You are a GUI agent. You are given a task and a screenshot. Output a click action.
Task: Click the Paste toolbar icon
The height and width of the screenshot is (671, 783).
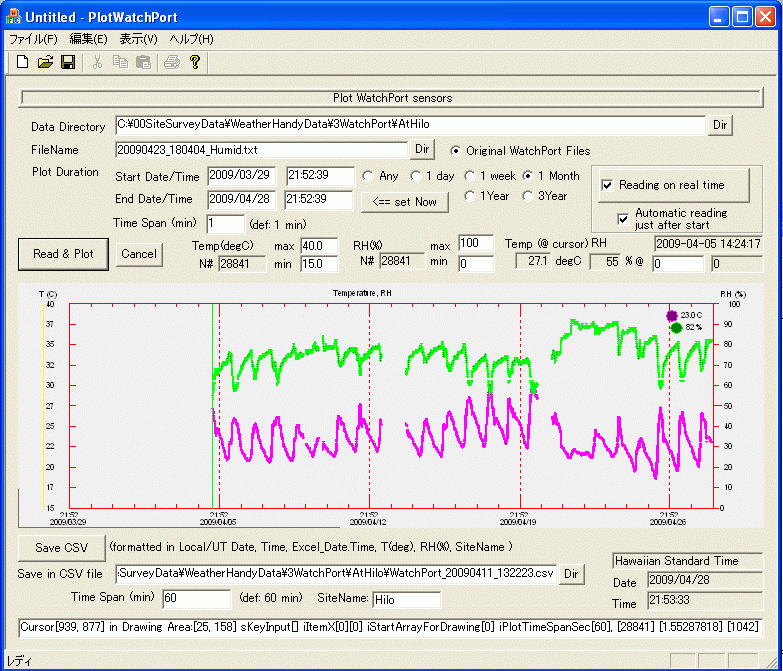pyautogui.click(x=143, y=62)
